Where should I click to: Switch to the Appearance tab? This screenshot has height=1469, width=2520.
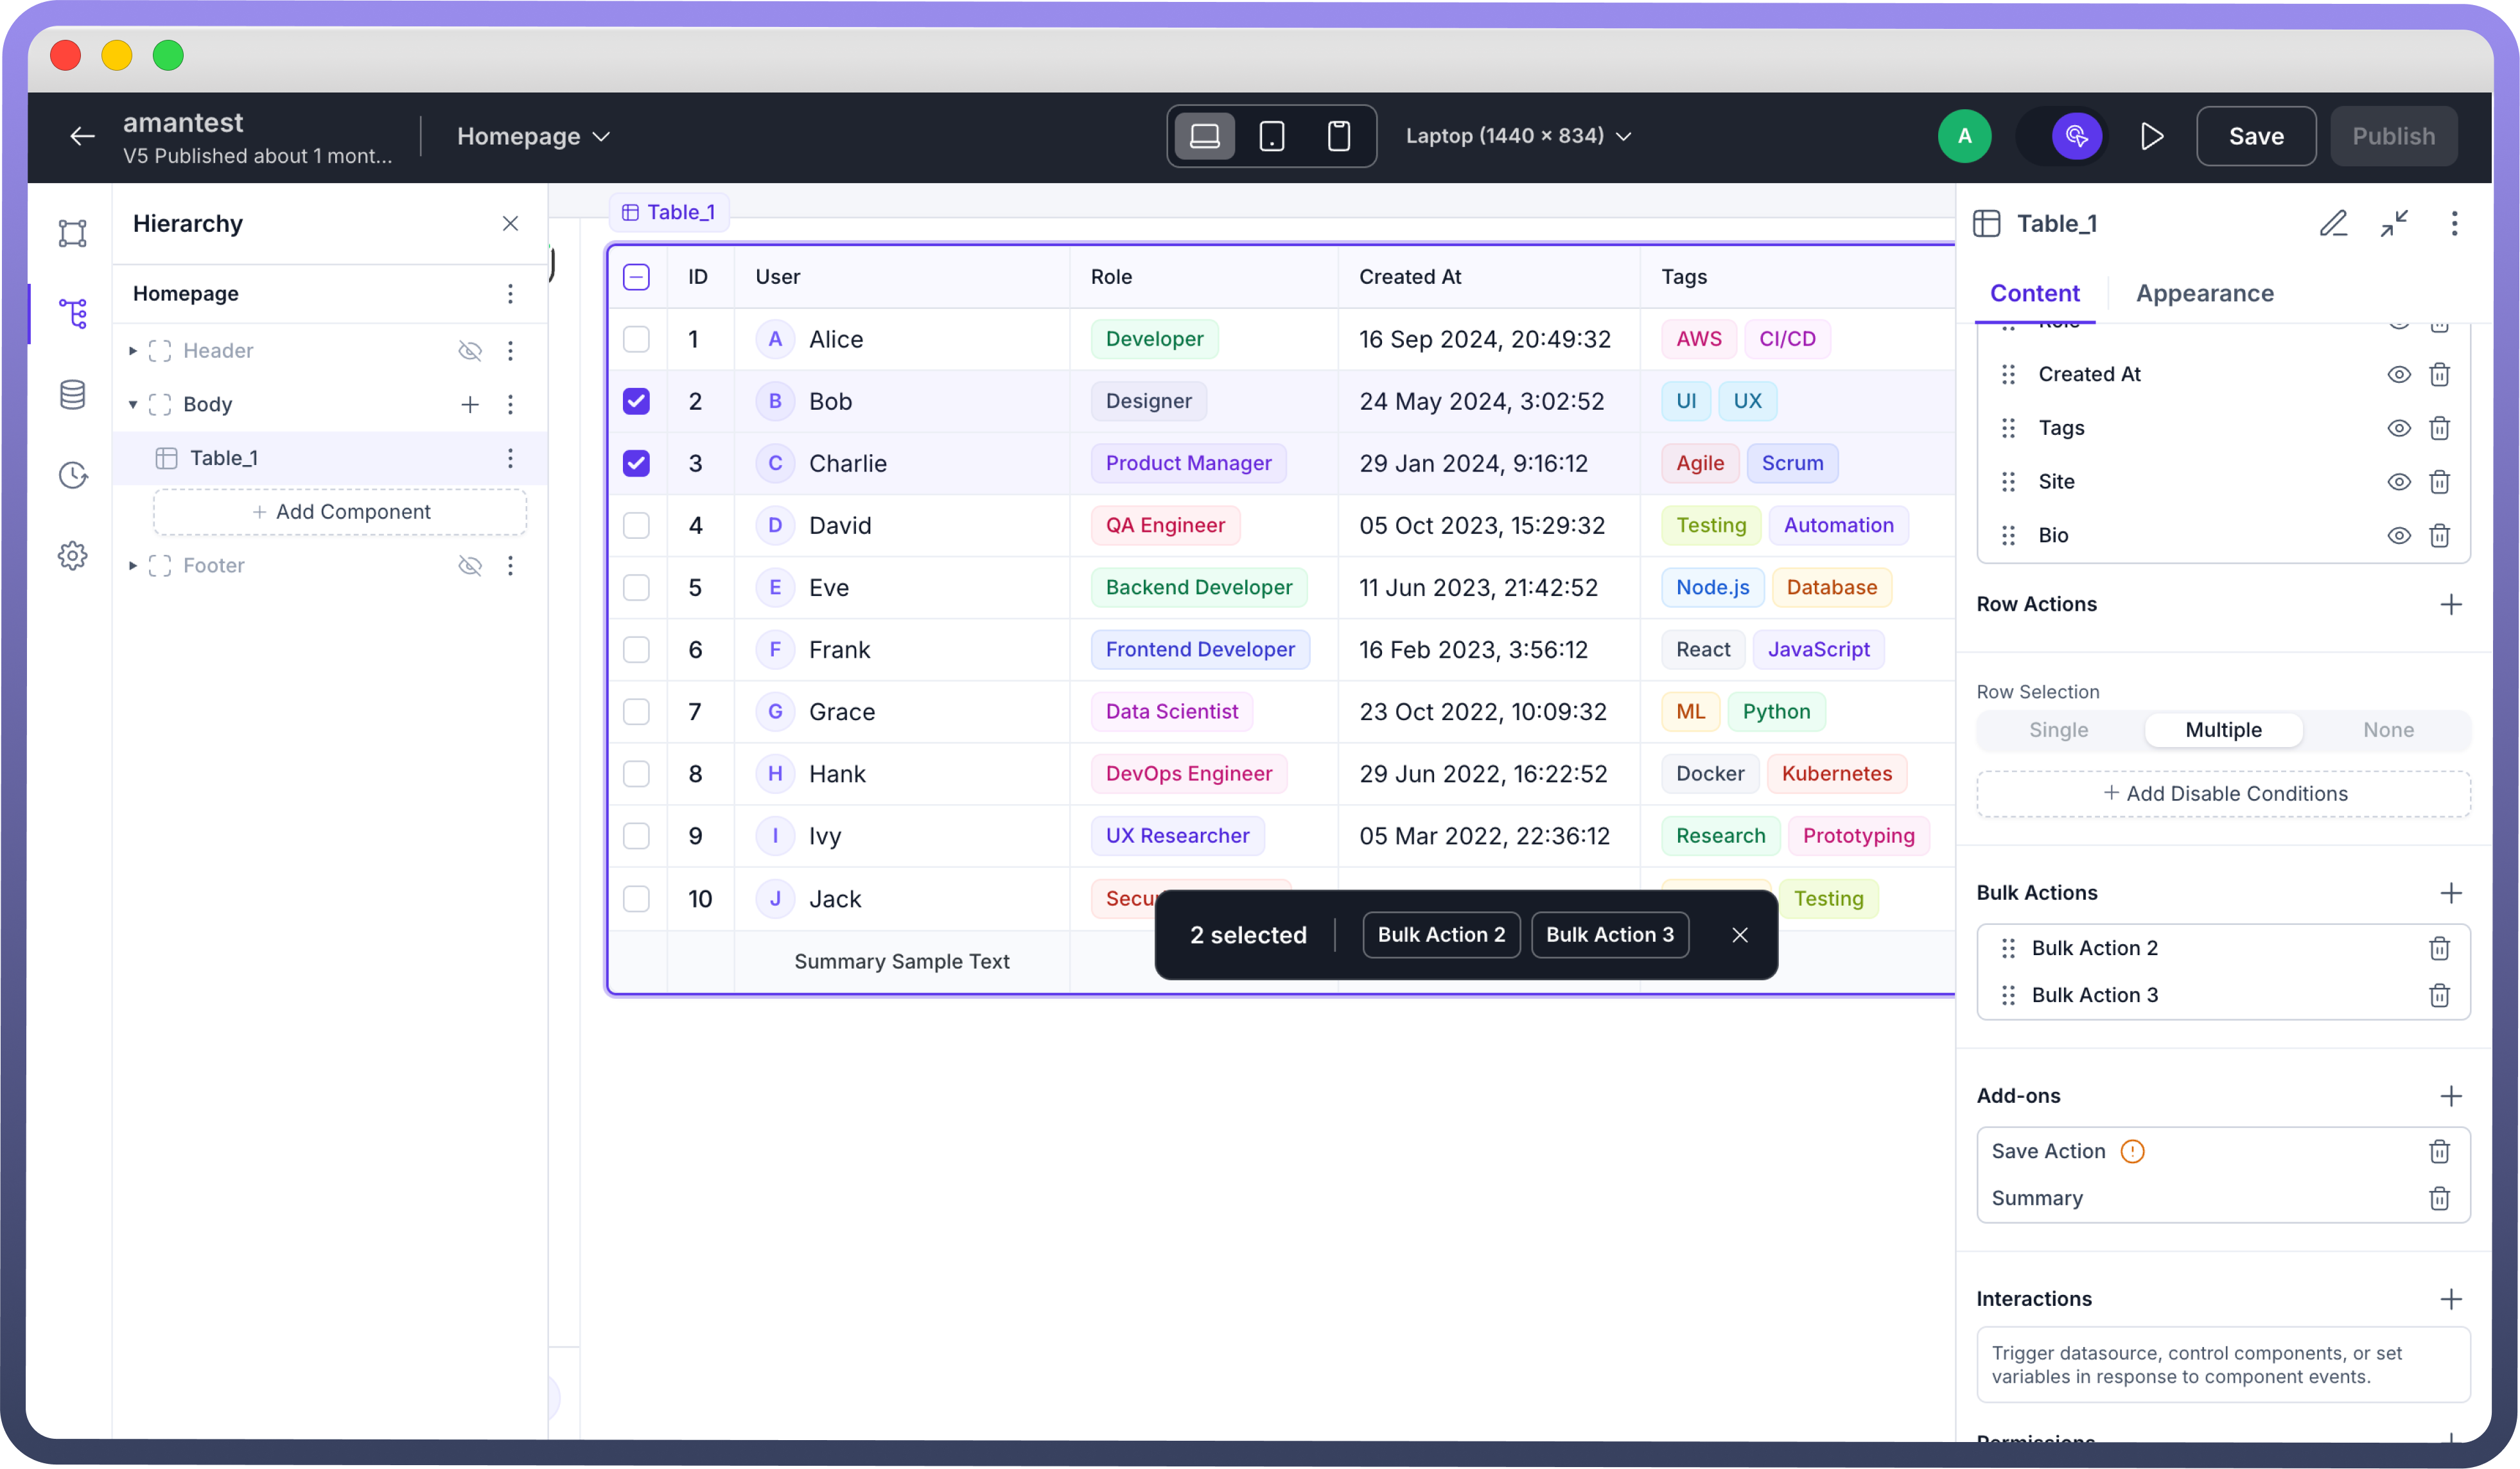(2204, 293)
